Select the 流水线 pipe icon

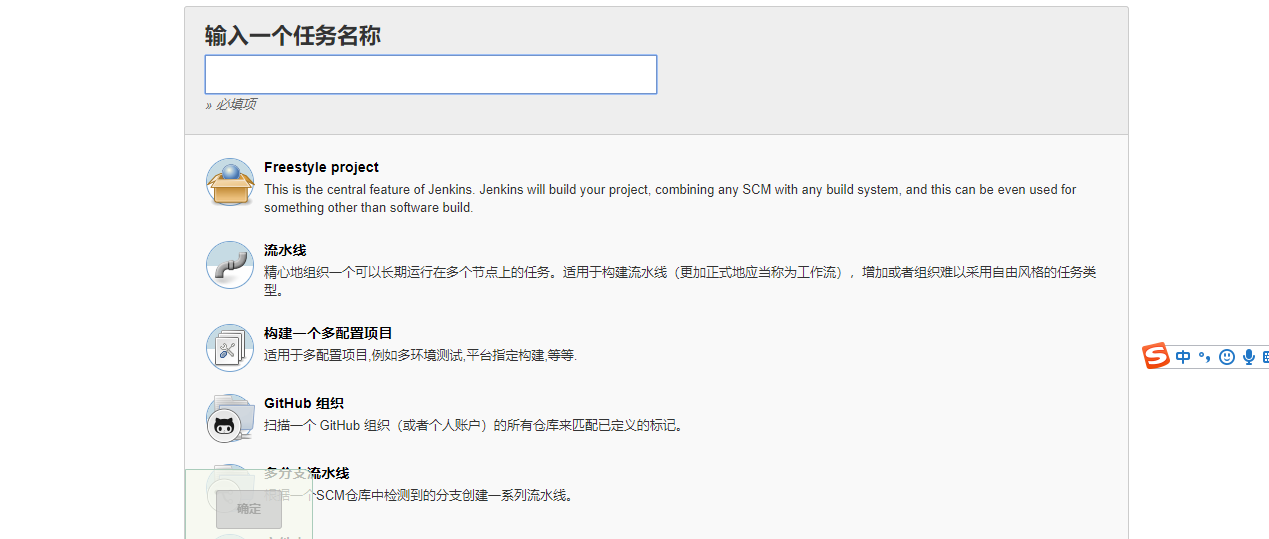click(x=230, y=265)
